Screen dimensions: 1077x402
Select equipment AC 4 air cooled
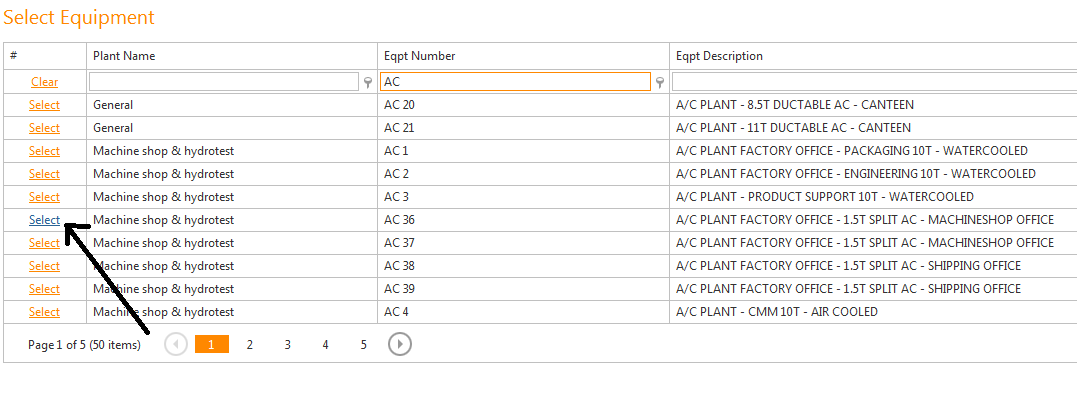tap(44, 312)
